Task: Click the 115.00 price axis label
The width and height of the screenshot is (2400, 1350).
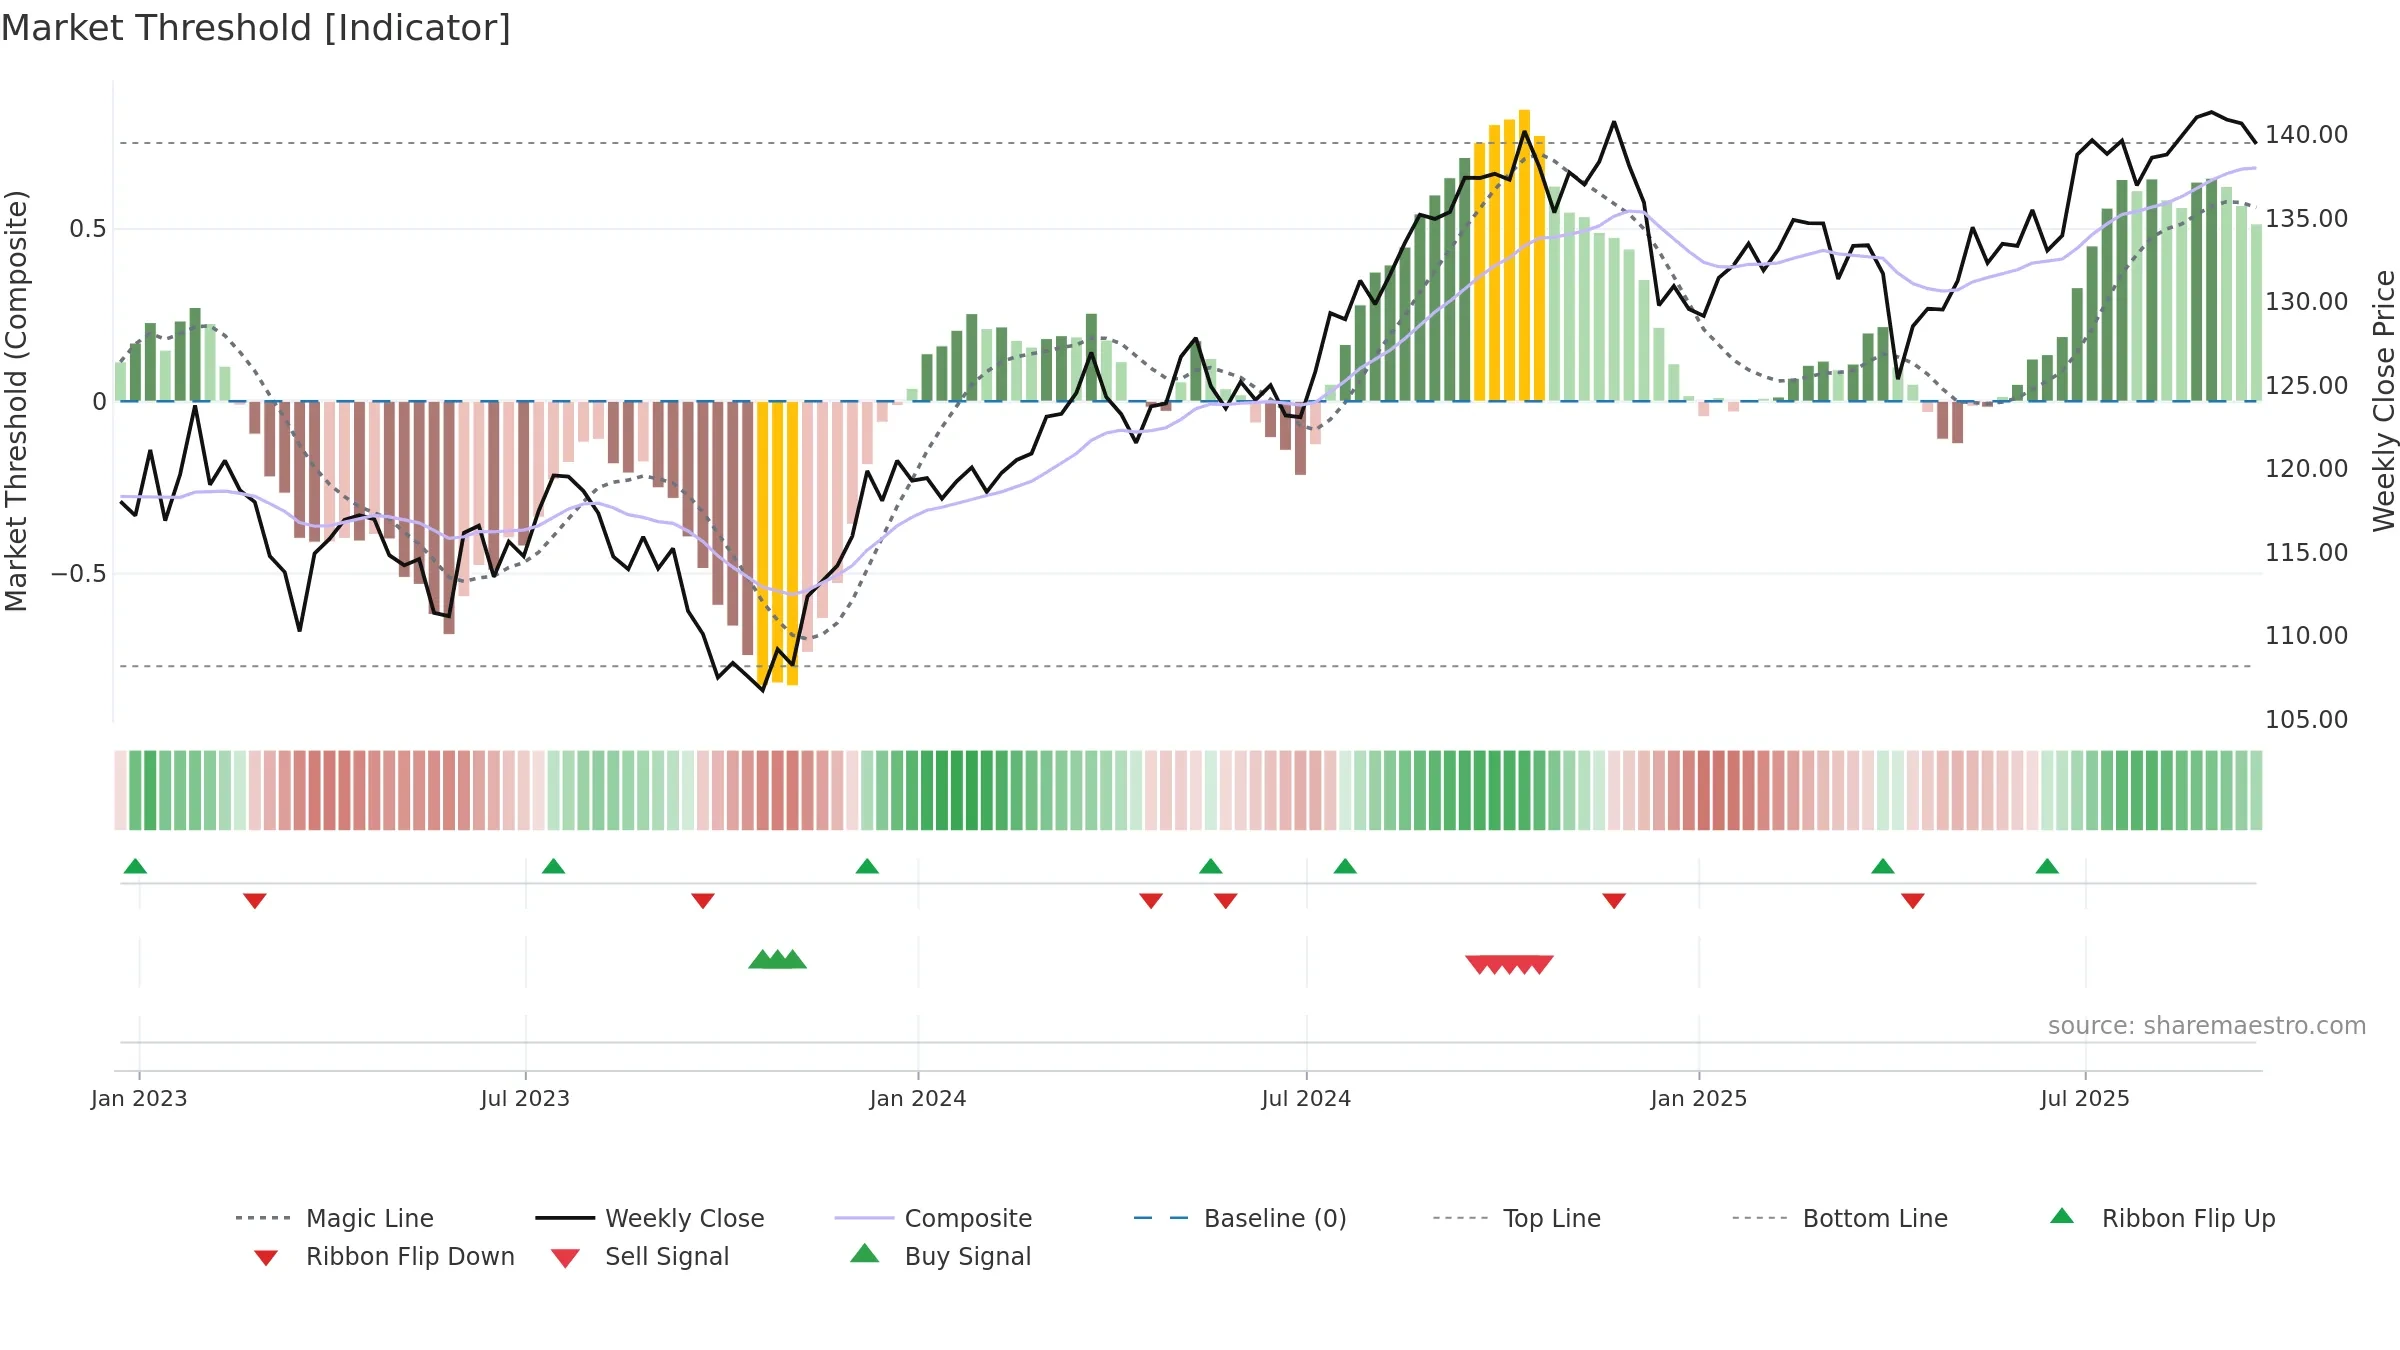Action: click(x=2306, y=552)
